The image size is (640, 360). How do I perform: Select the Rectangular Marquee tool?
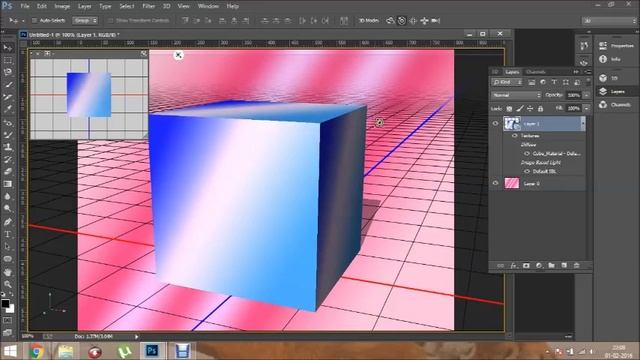7,60
